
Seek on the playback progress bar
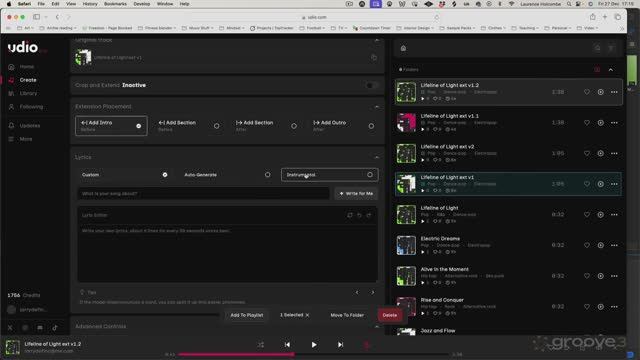pos(313,354)
